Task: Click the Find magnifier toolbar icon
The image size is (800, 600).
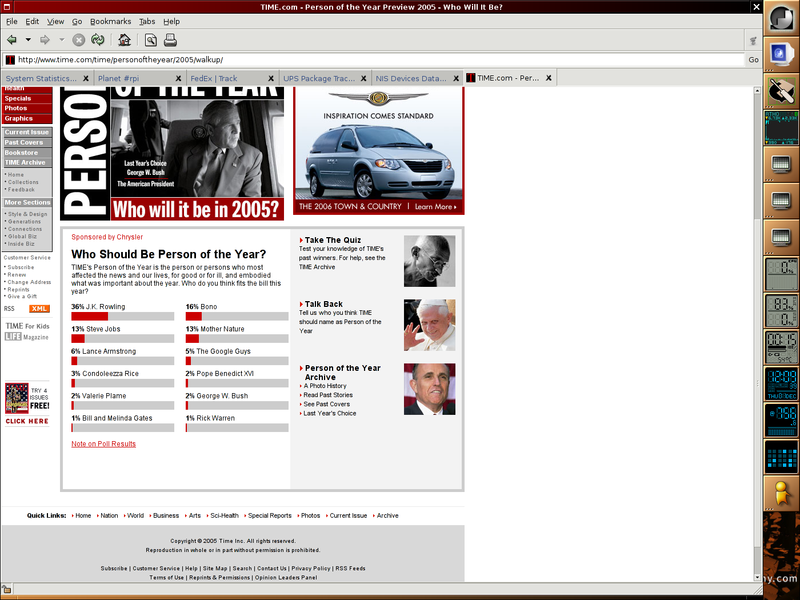Action: pyautogui.click(x=151, y=40)
